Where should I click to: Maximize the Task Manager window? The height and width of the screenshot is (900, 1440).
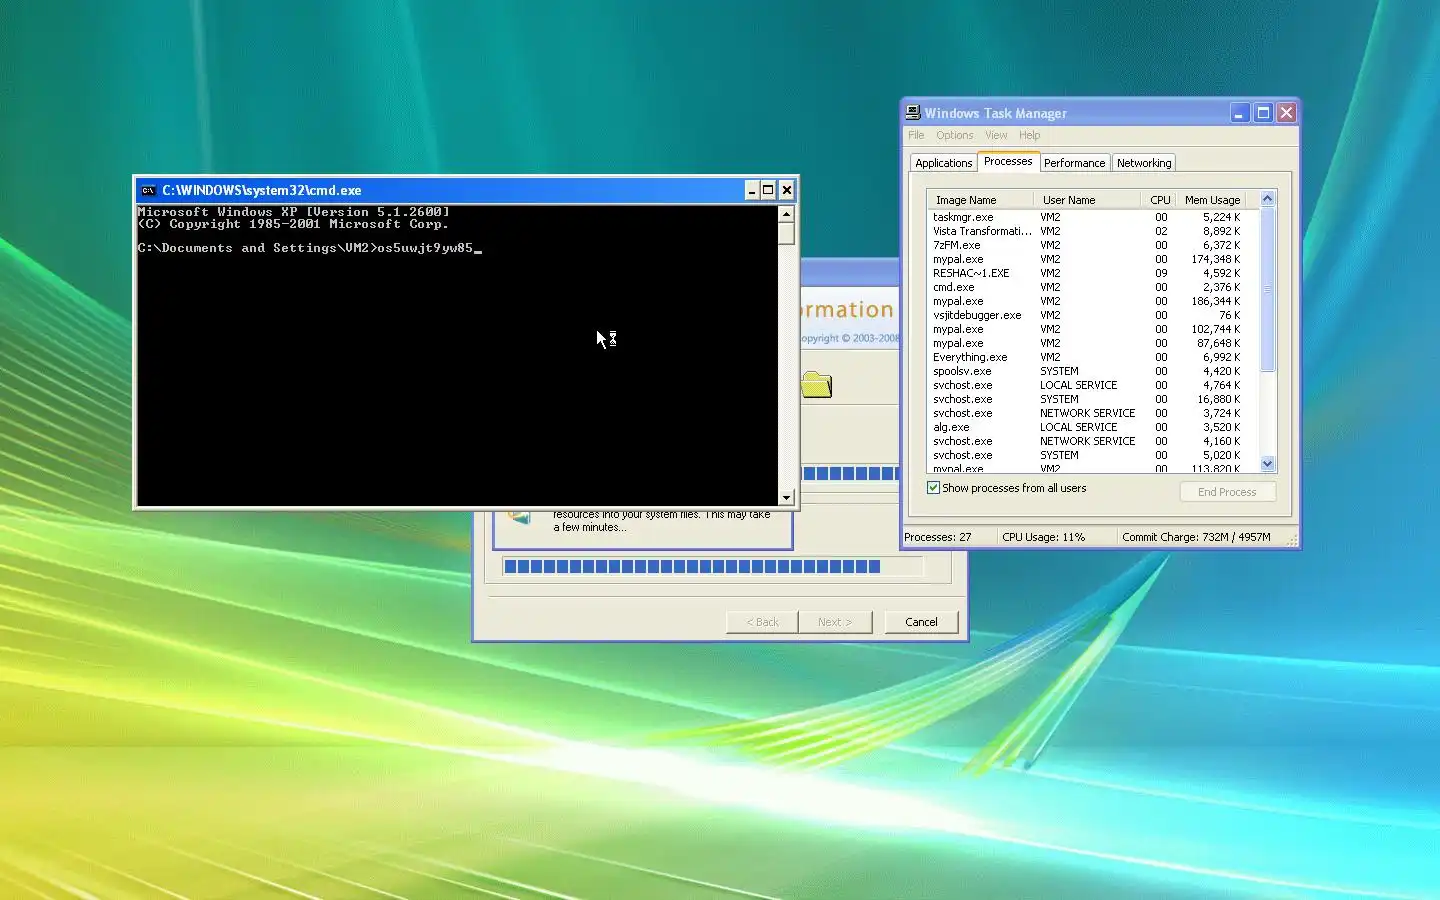point(1263,113)
